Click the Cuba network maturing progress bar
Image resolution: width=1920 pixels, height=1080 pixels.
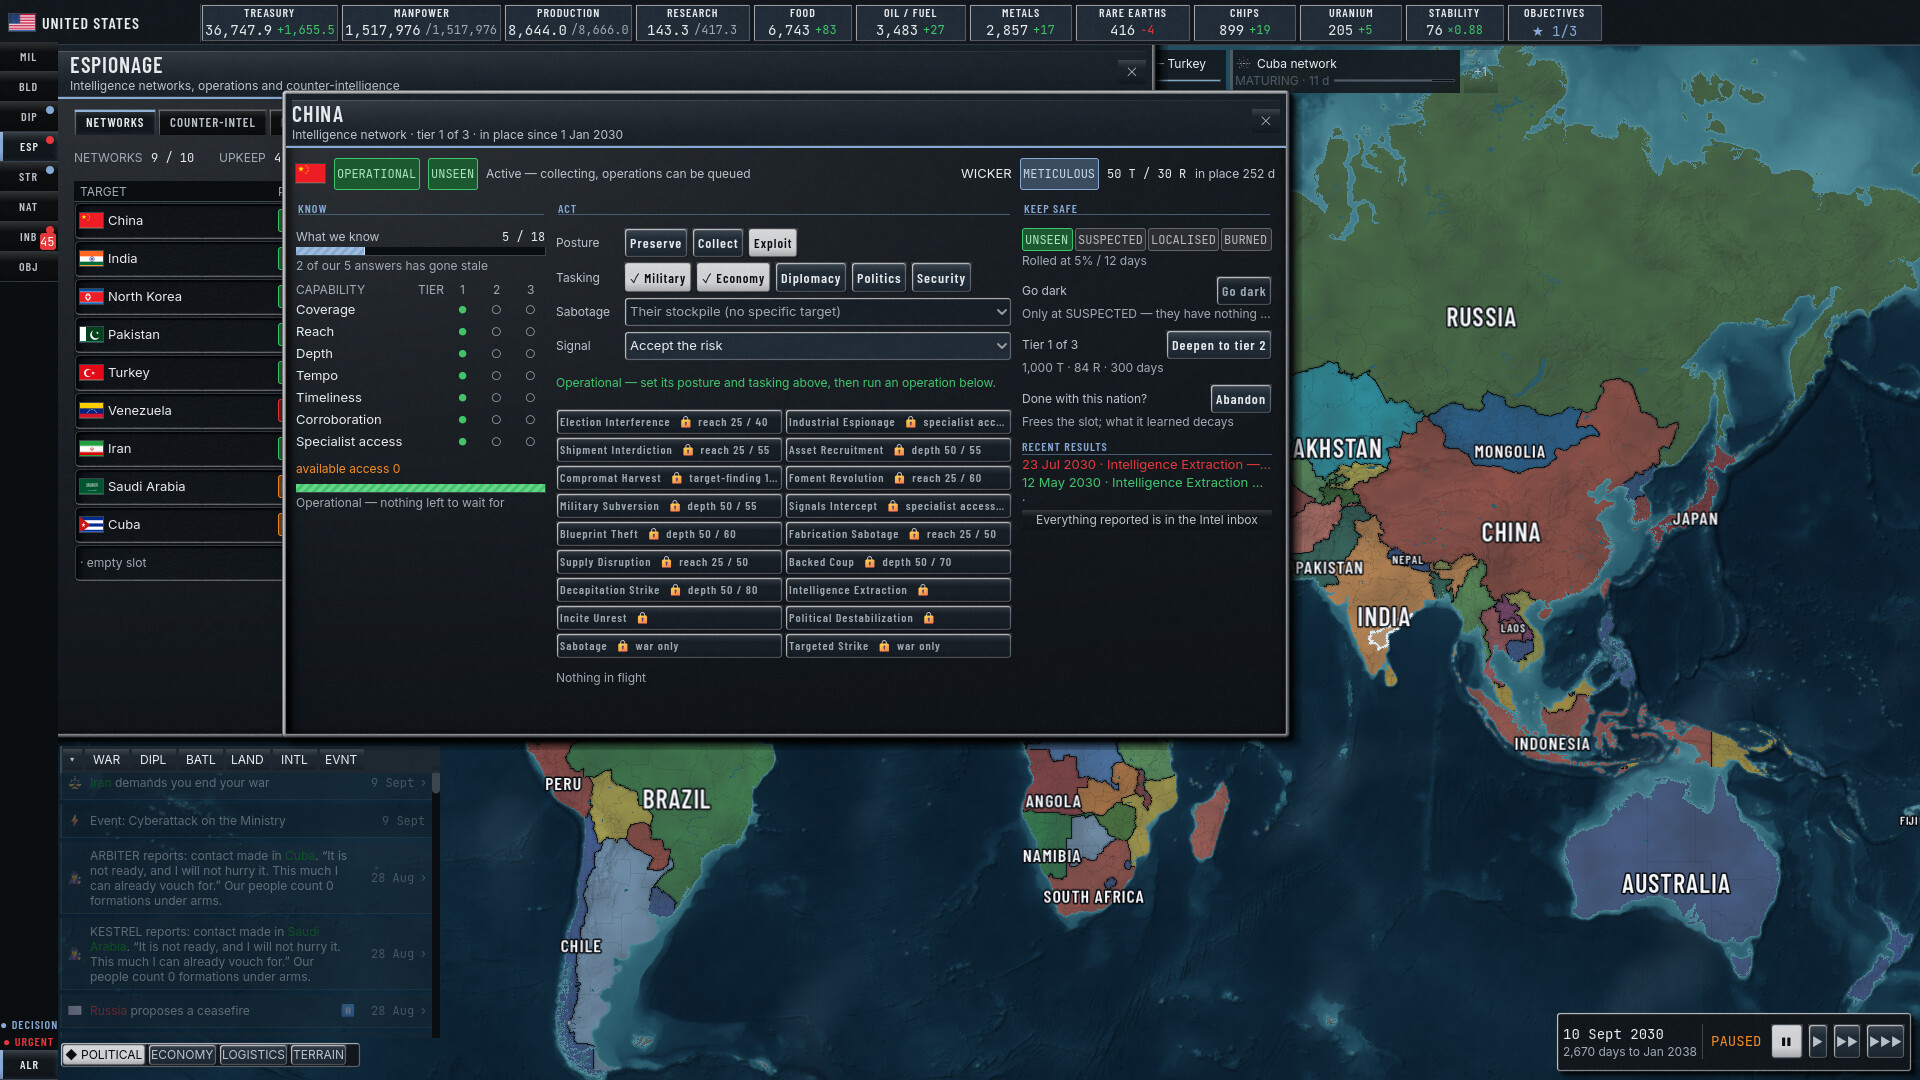[1394, 81]
